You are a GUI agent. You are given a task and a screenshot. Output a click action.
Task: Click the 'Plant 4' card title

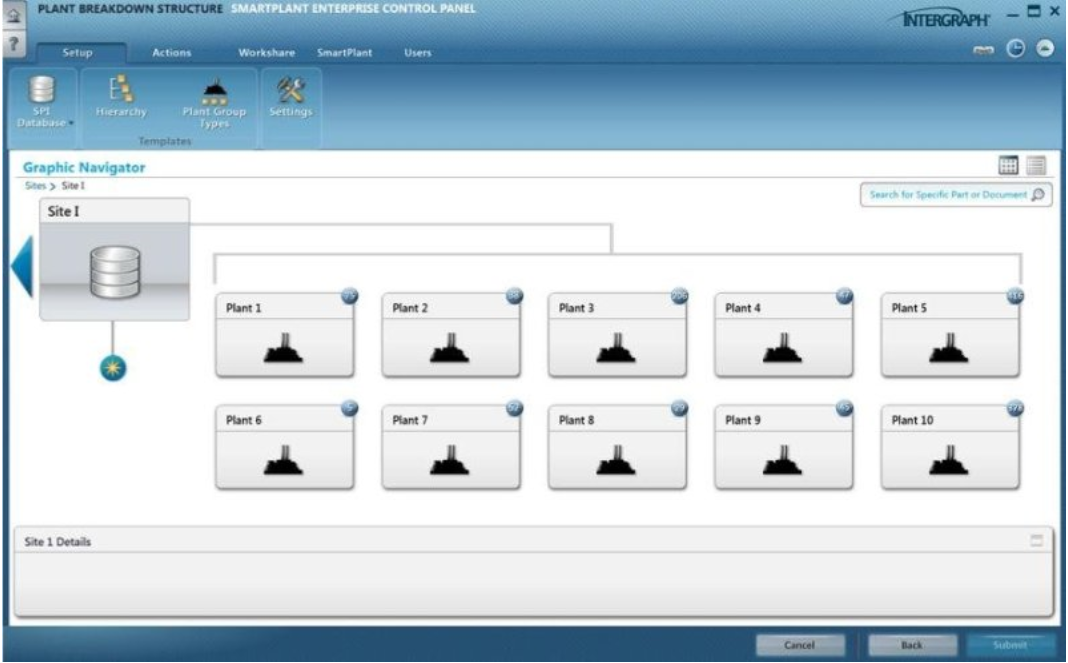(x=743, y=308)
